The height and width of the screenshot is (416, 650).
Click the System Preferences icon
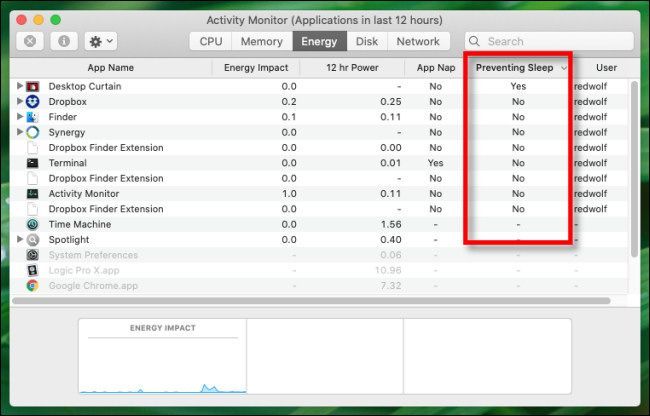pyautogui.click(x=32, y=255)
